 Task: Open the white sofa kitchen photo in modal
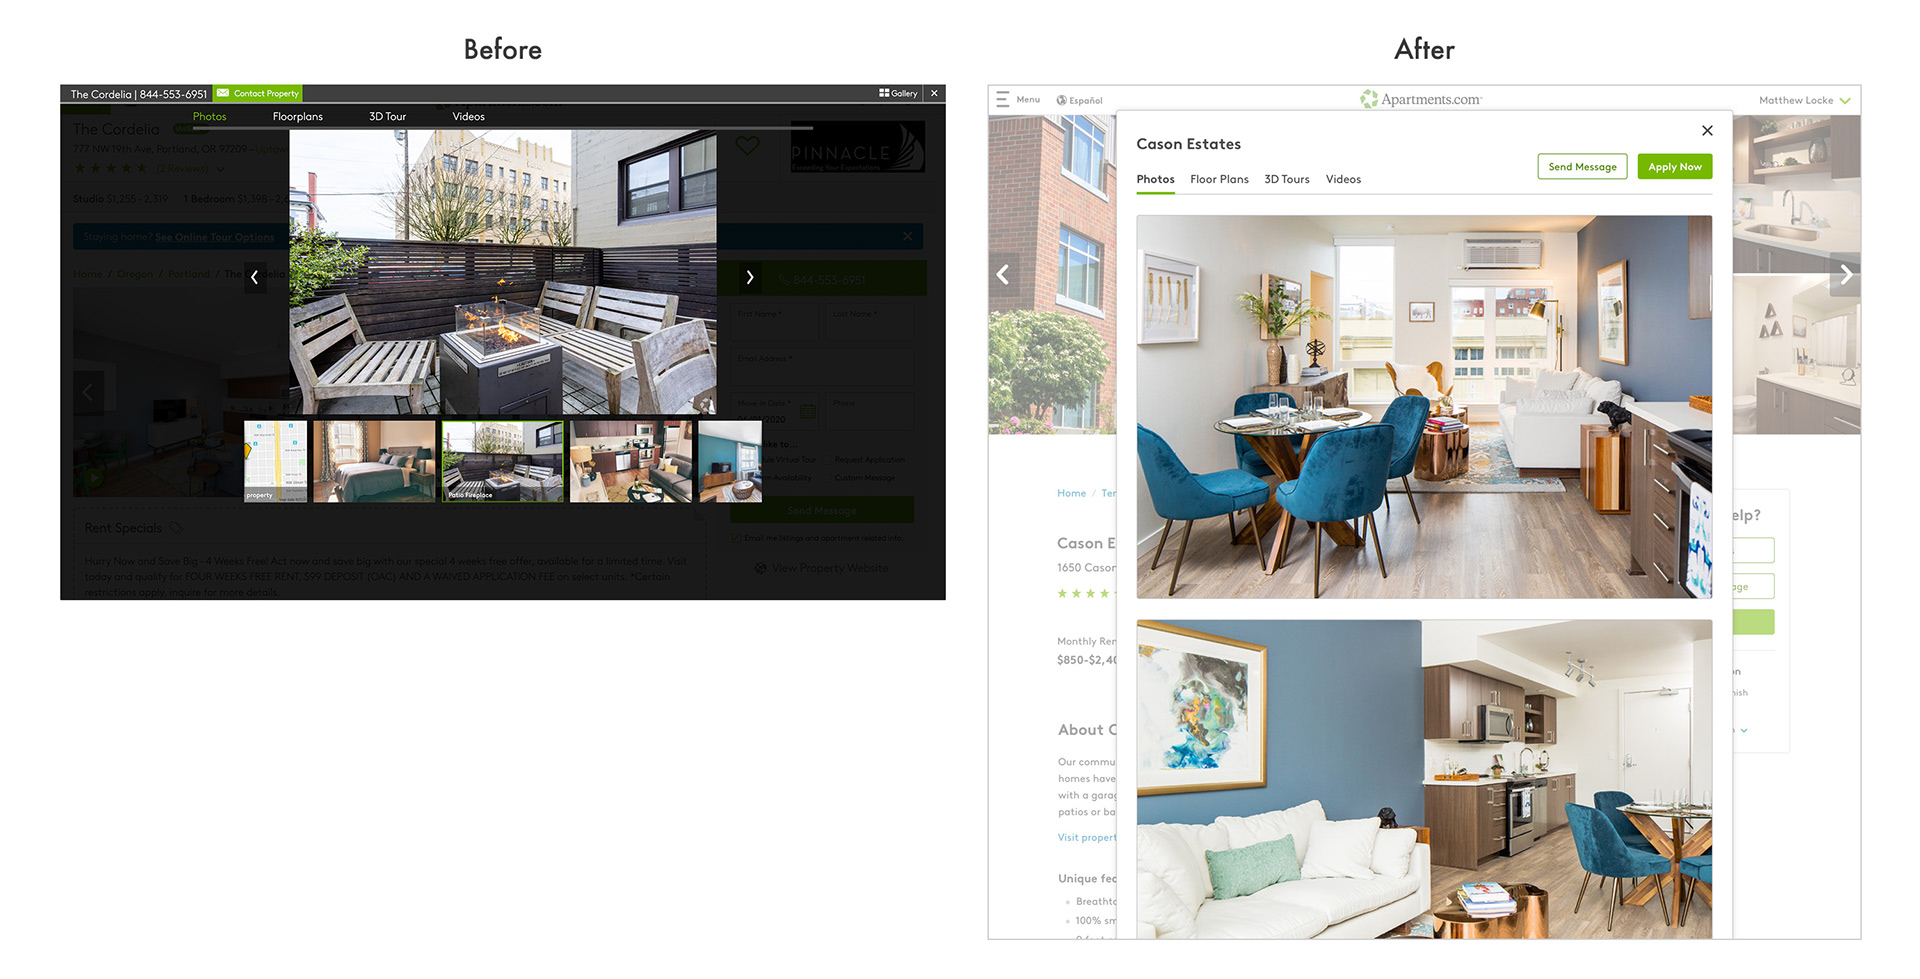[x=1424, y=779]
